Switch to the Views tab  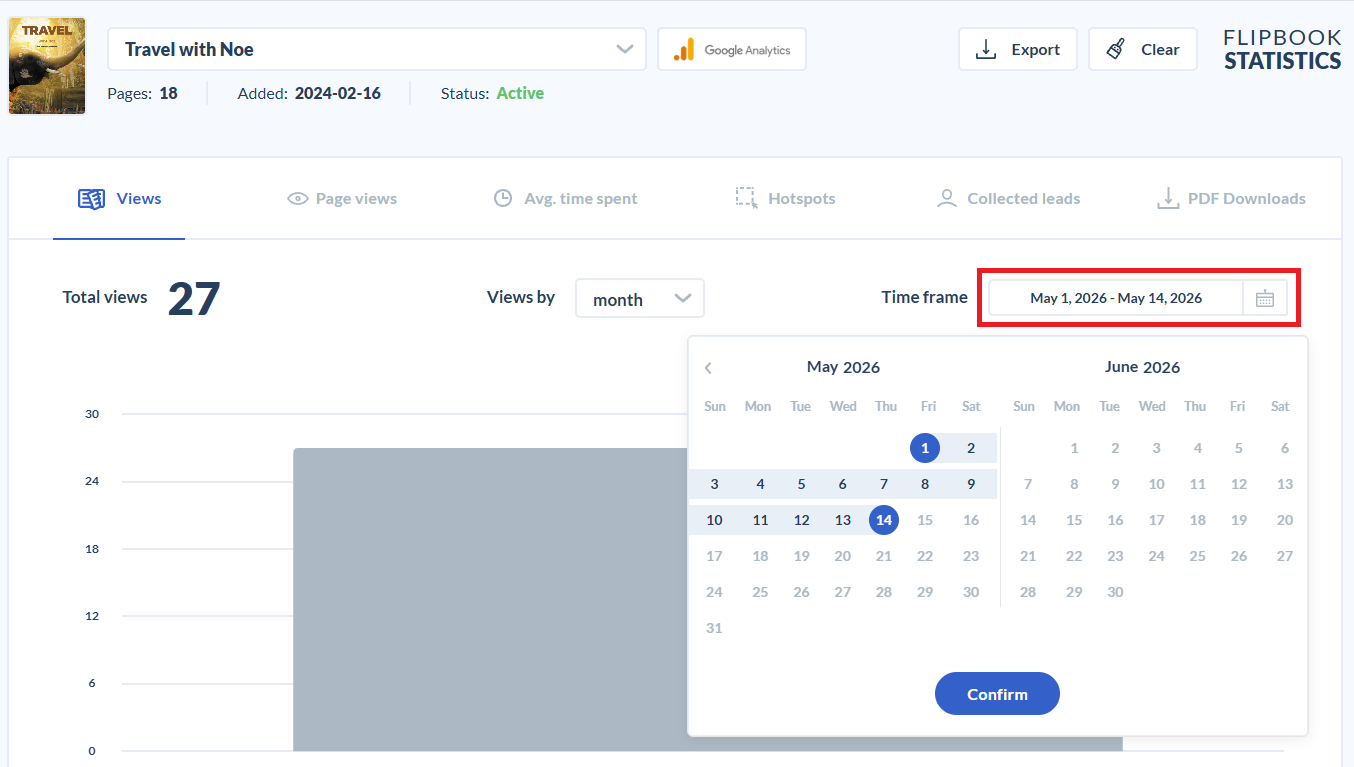click(119, 198)
